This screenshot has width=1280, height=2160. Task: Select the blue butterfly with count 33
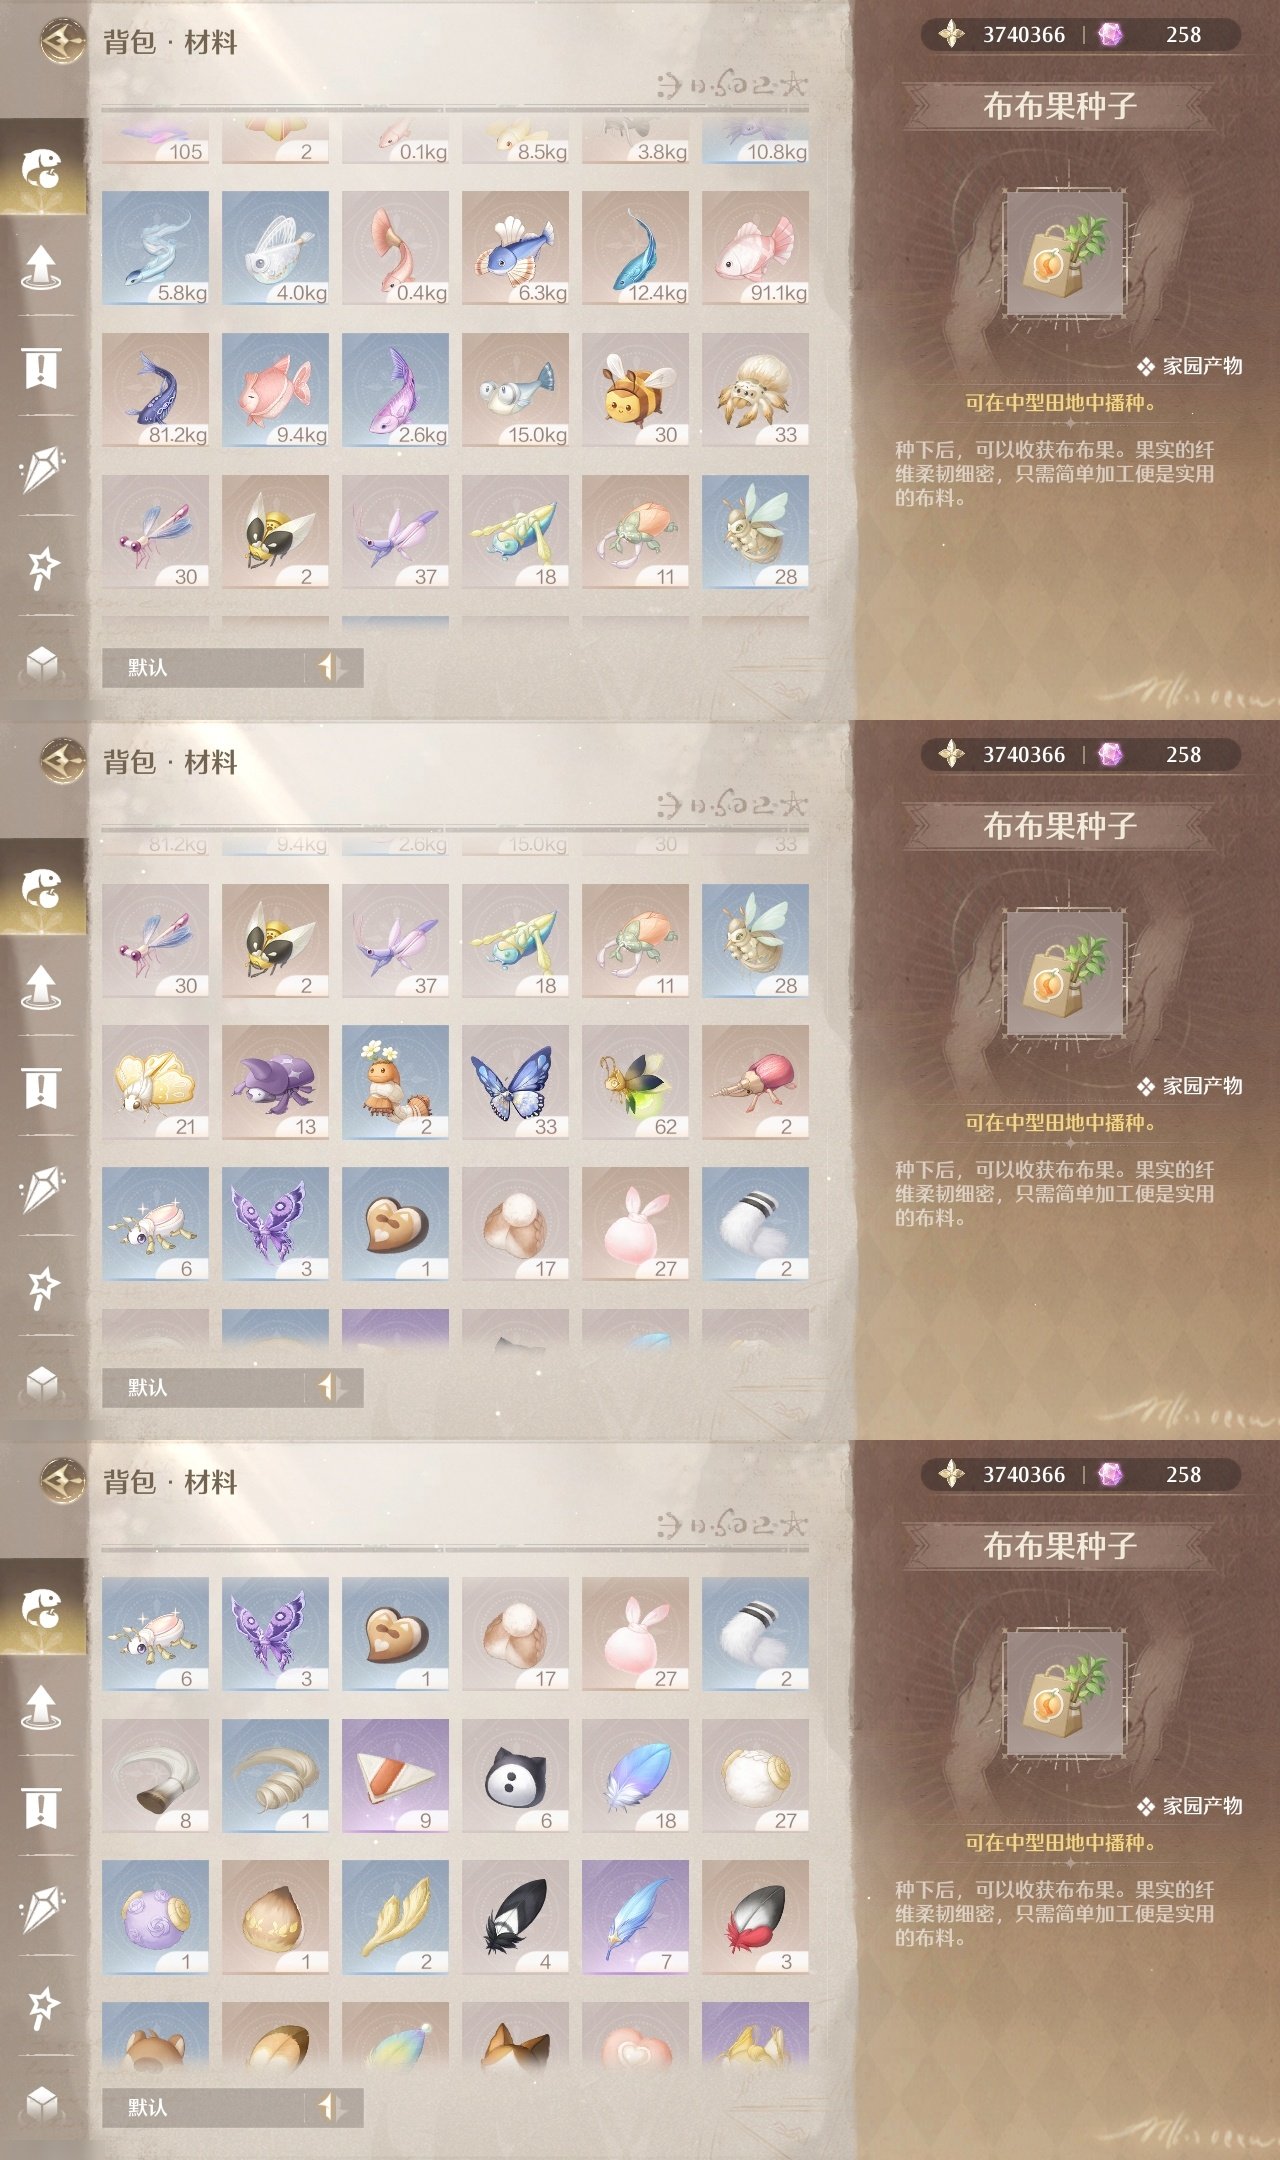(515, 1082)
